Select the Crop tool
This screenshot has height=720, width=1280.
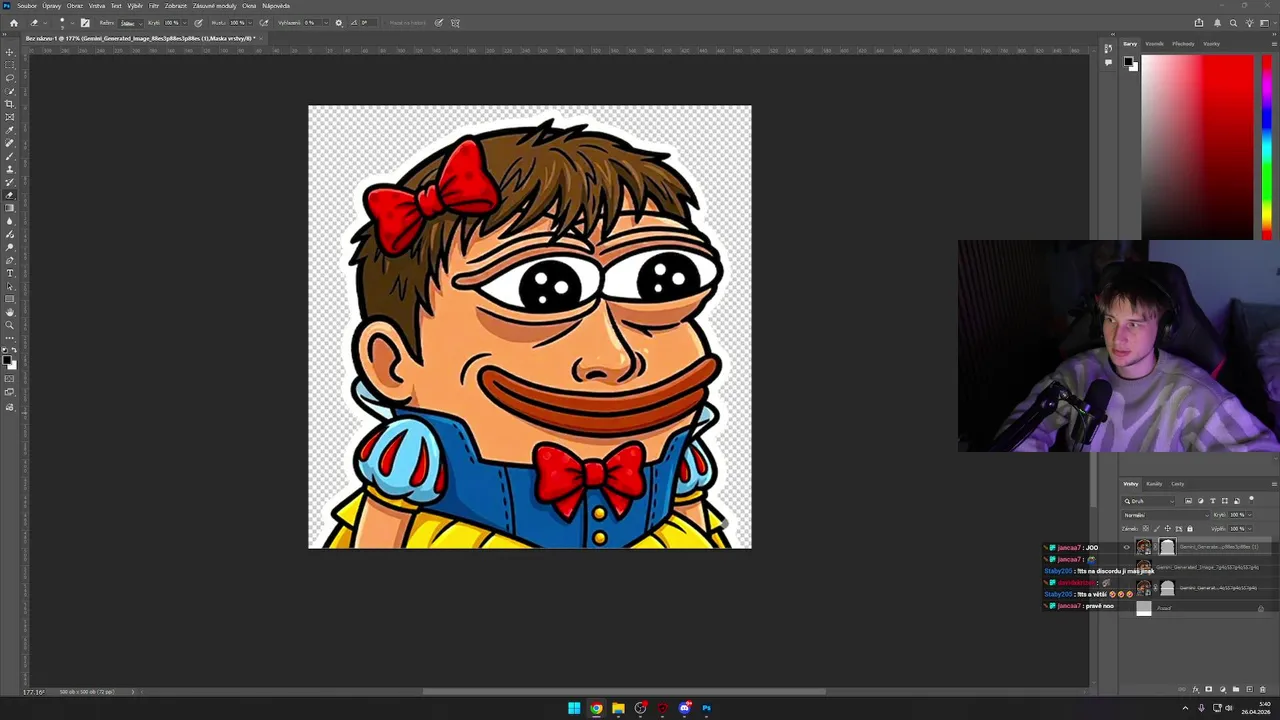(10, 103)
